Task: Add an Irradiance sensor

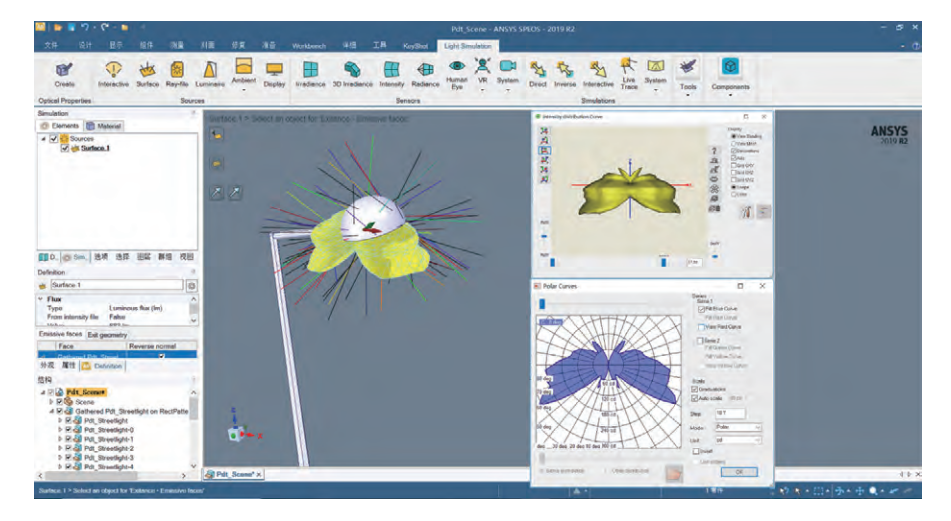Action: 310,71
